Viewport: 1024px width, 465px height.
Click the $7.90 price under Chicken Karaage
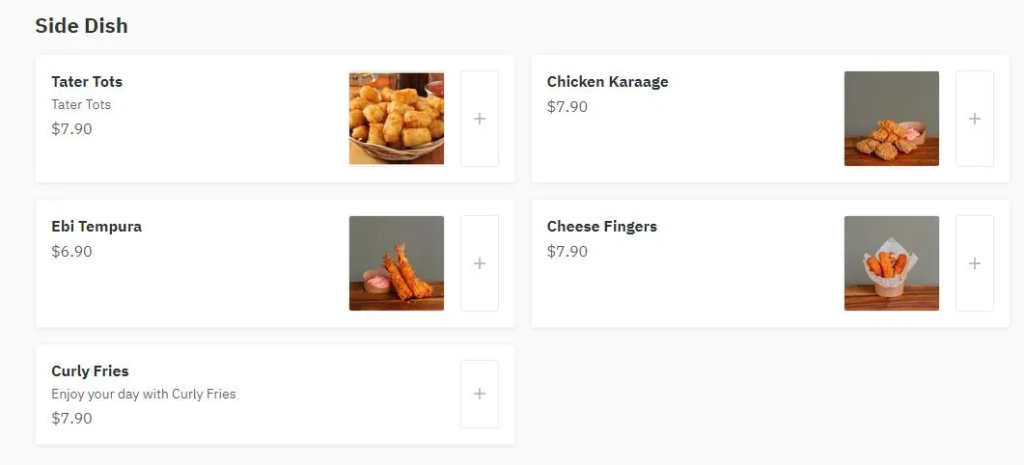tap(567, 107)
